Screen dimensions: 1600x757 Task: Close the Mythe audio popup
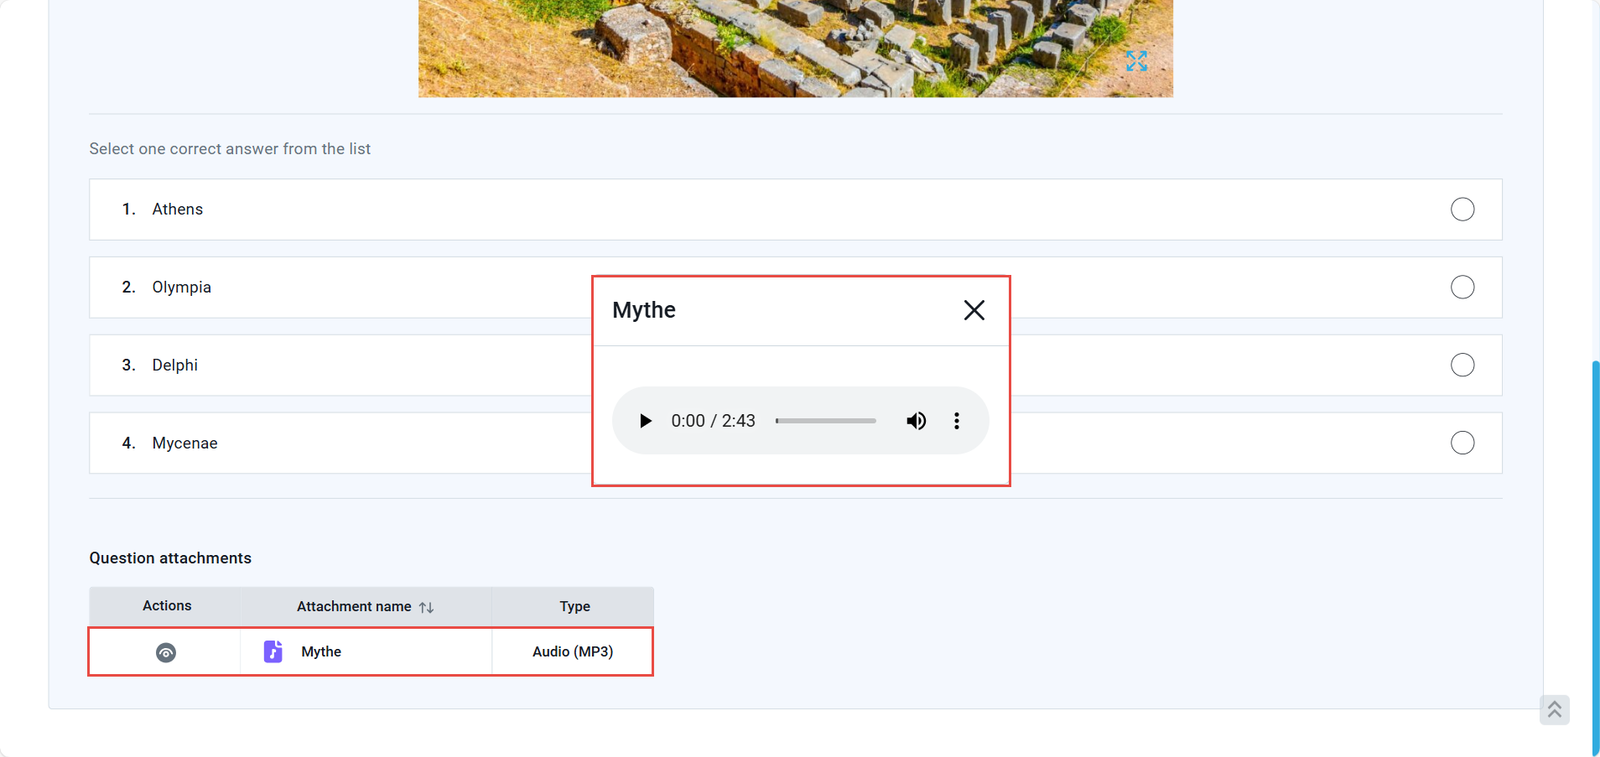[x=974, y=310]
